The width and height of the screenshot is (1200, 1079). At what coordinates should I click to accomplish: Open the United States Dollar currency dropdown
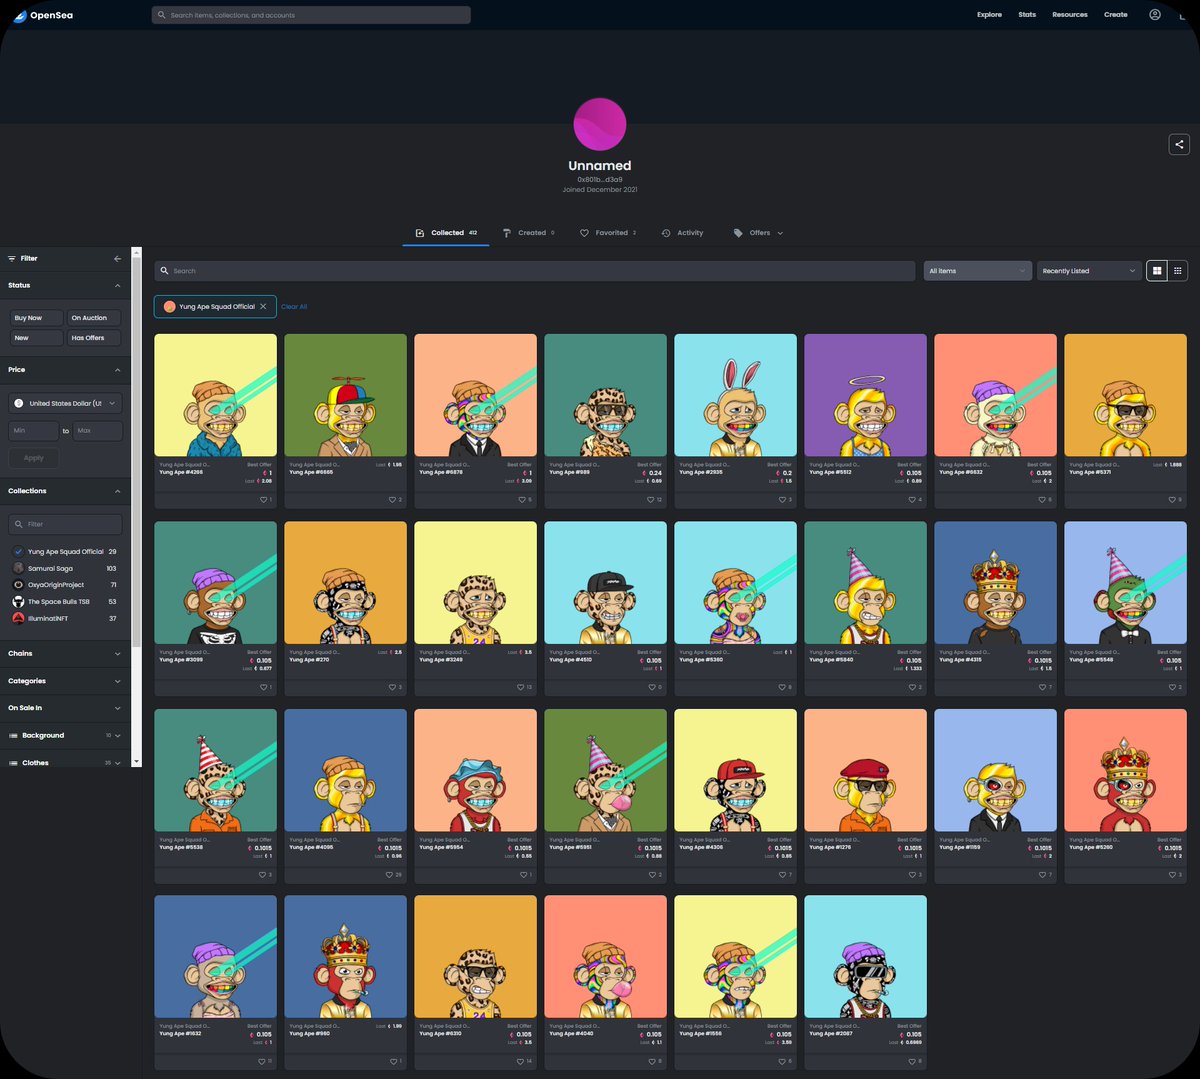point(65,403)
